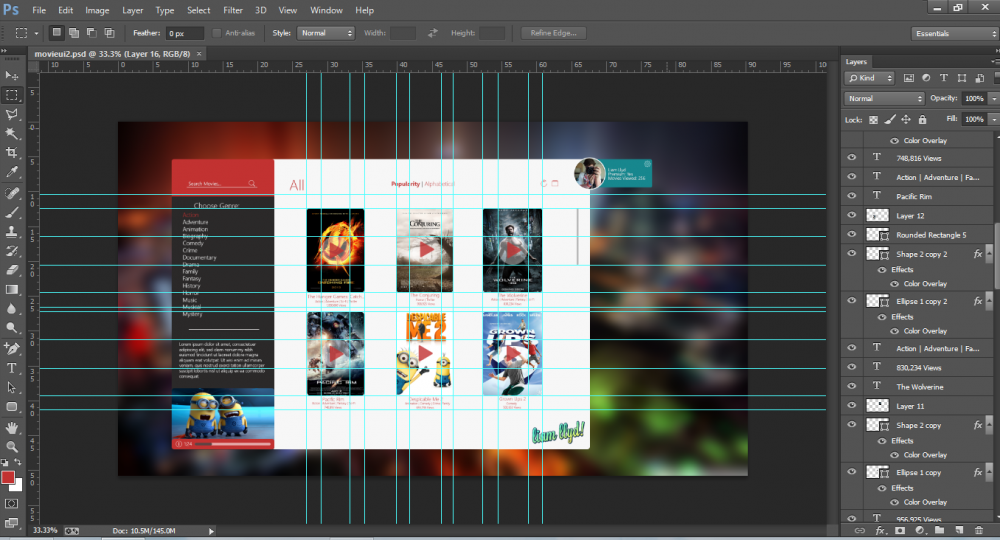Open the Kind filter dropdown

click(x=870, y=78)
